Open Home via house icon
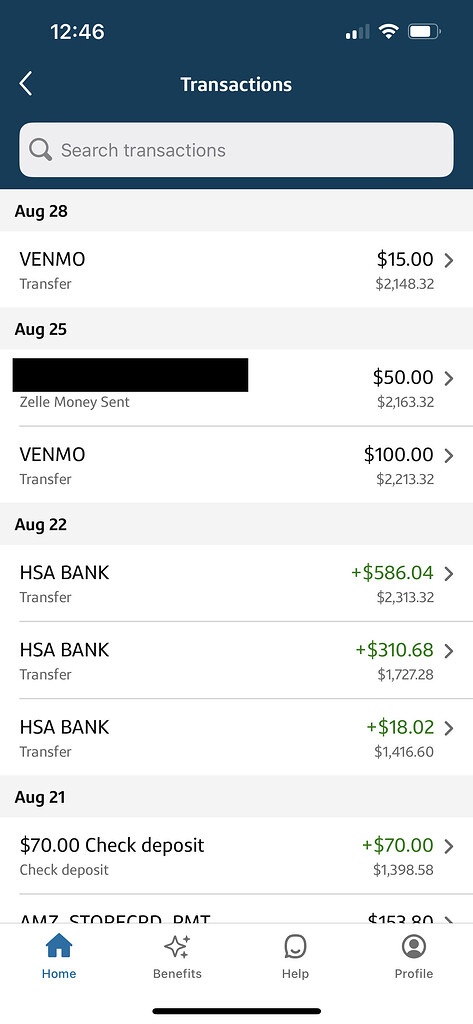The image size is (473, 1024). click(59, 946)
